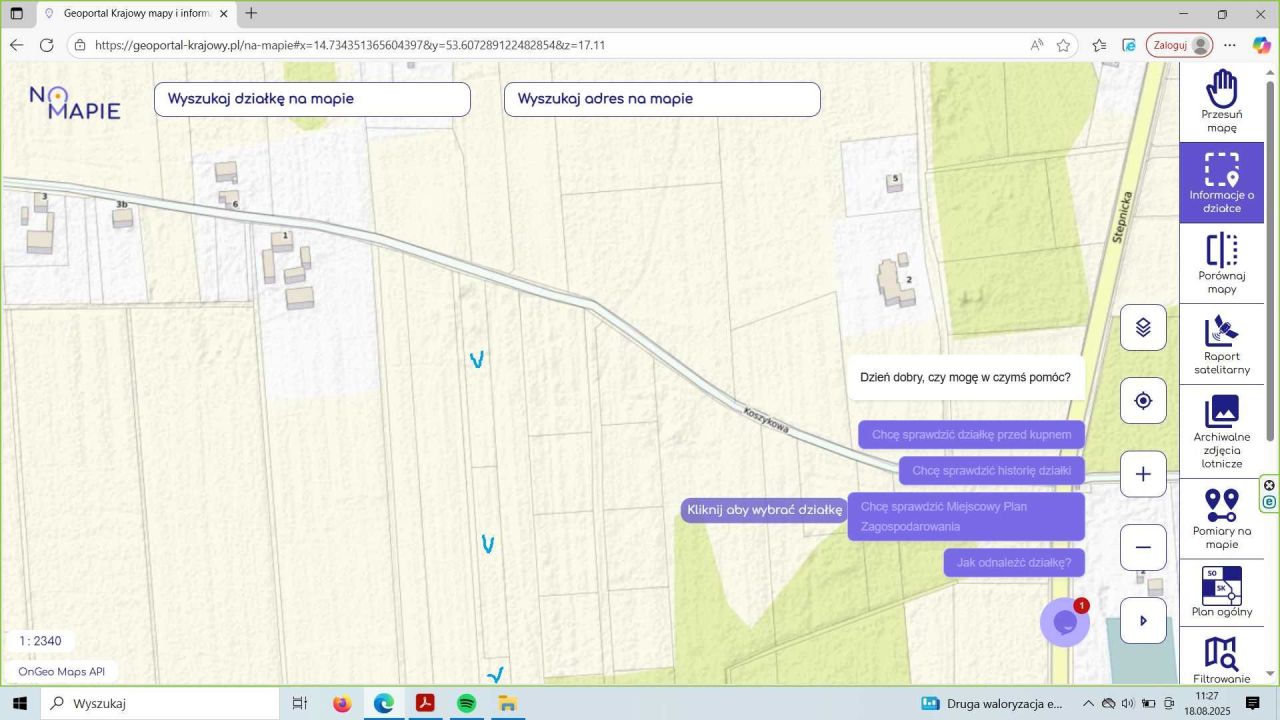
Task: Expand panel with the right arrow button
Action: click(x=1143, y=621)
